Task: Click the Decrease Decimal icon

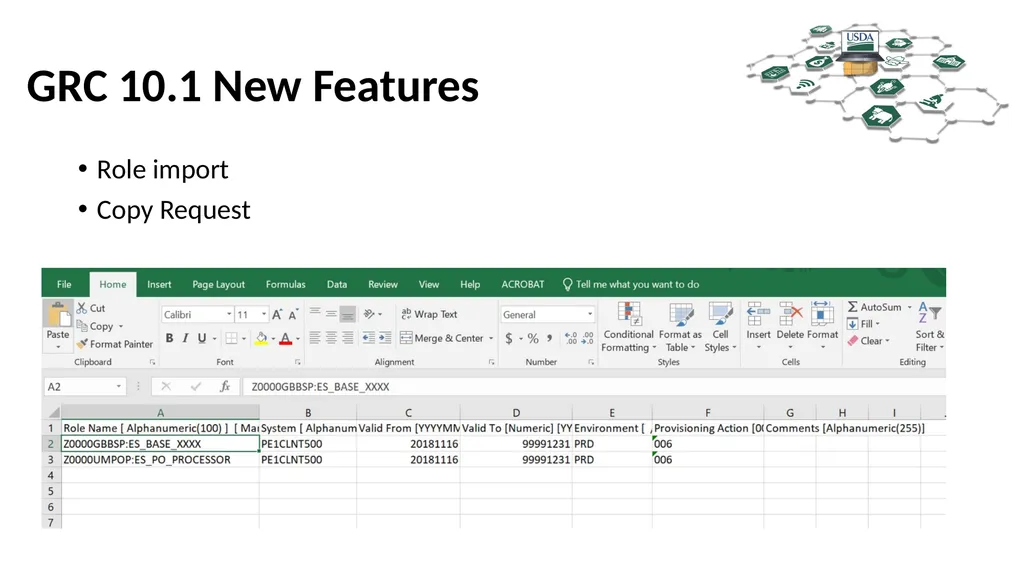Action: (x=588, y=338)
